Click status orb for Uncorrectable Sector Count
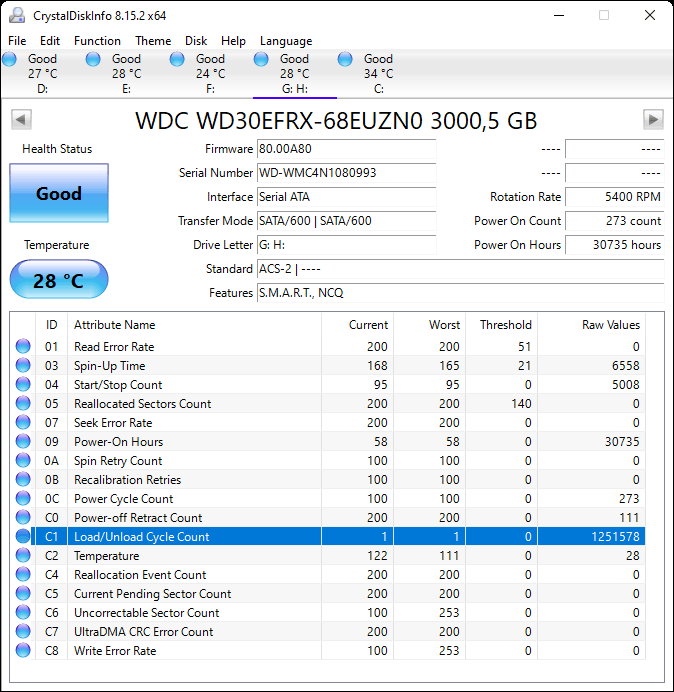 click(x=23, y=612)
